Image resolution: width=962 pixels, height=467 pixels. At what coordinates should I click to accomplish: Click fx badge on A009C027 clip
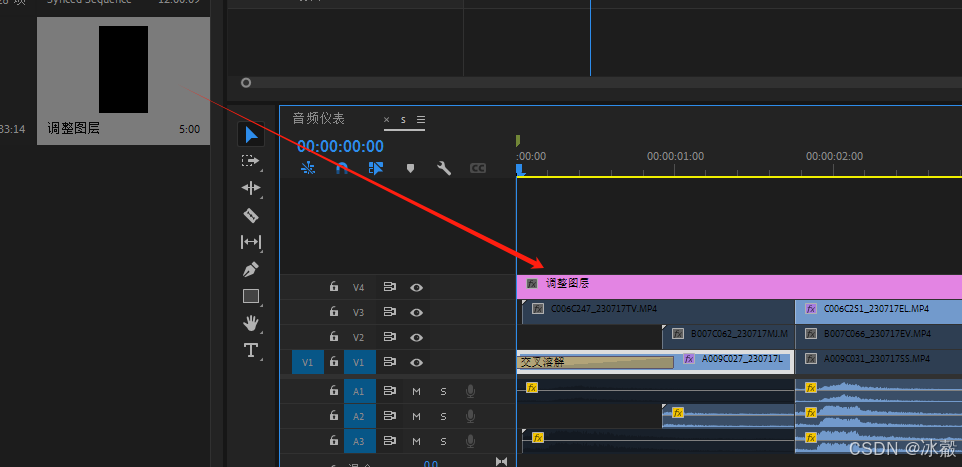(689, 358)
